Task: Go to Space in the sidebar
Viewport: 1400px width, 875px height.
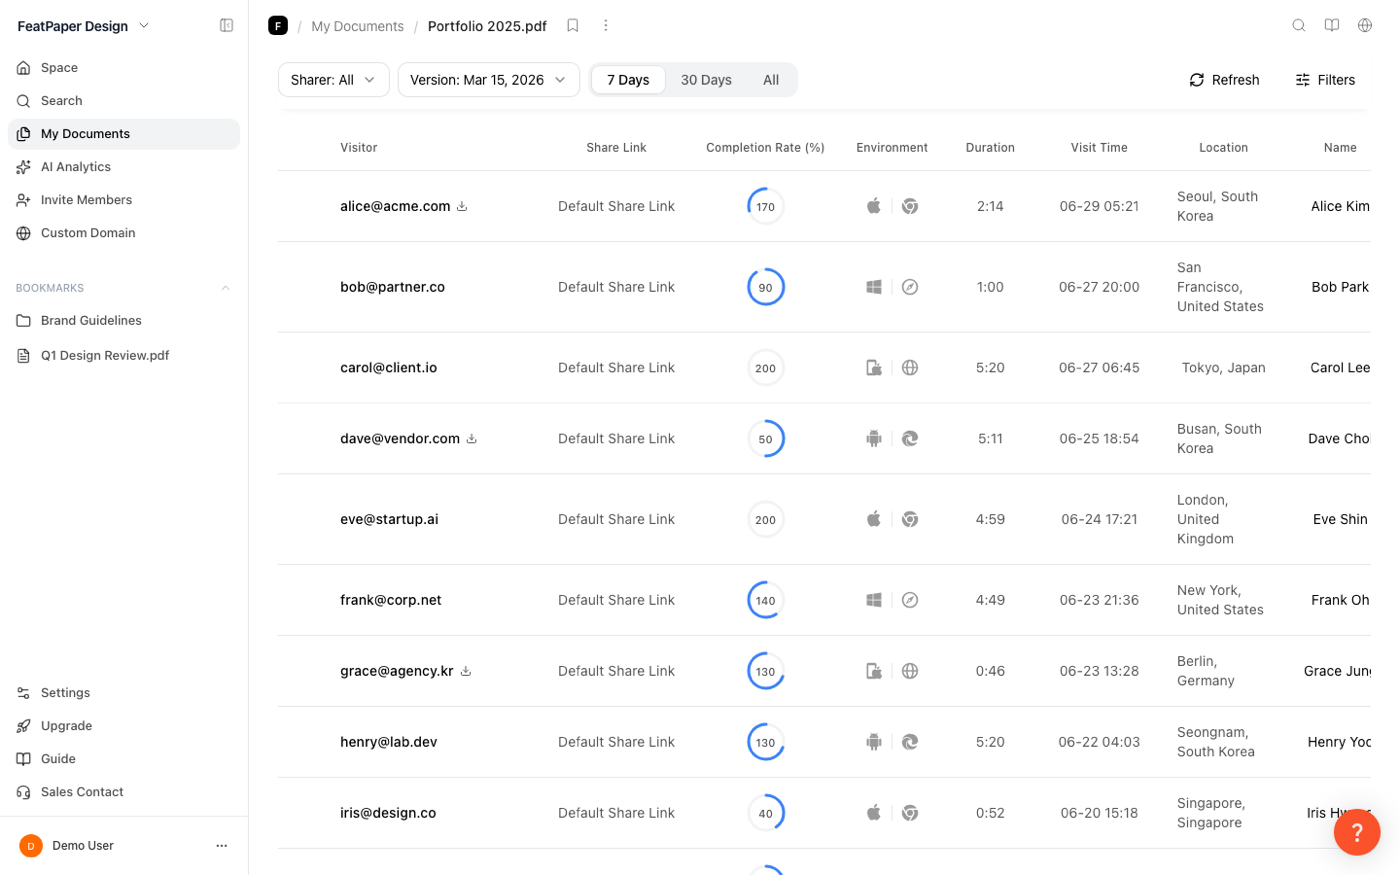Action: 124,68
